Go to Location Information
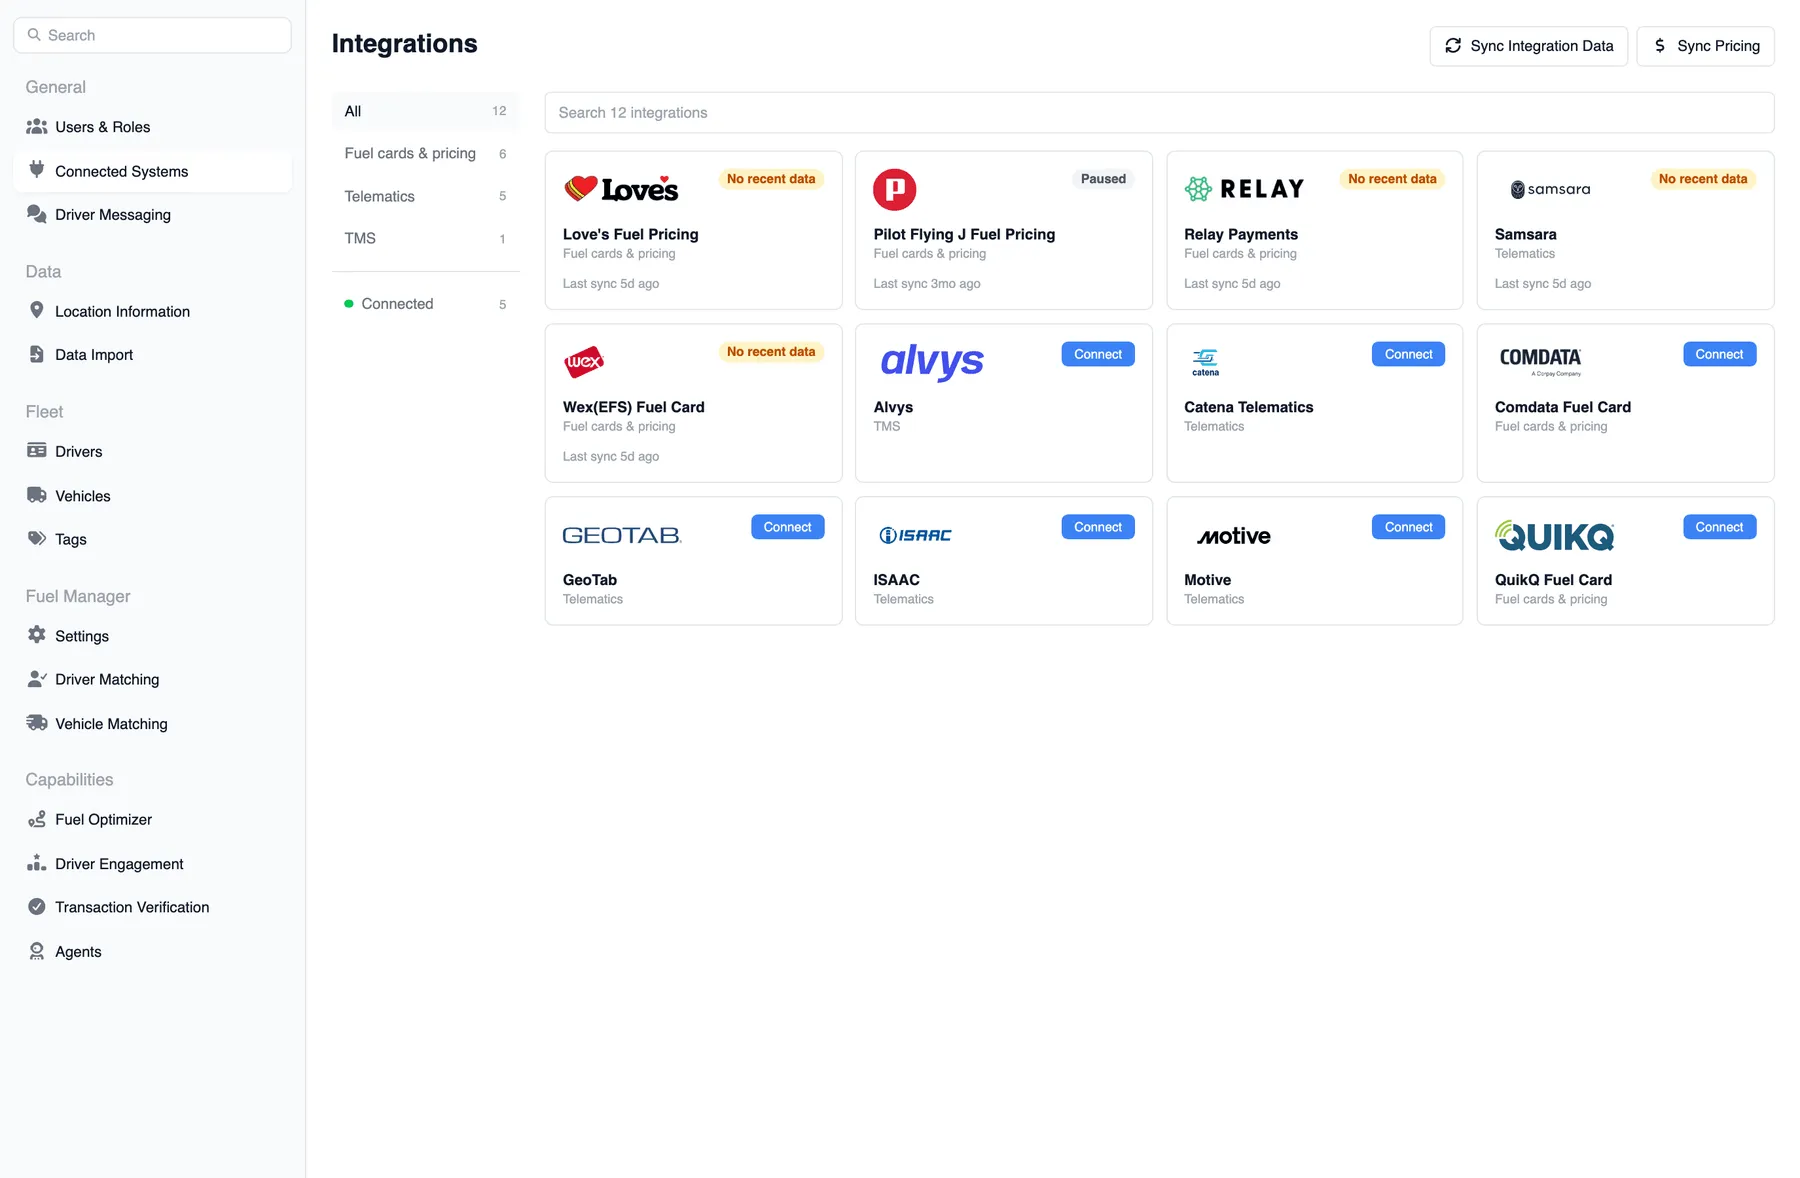Screen dimensions: 1800x1178 pos(153,311)
